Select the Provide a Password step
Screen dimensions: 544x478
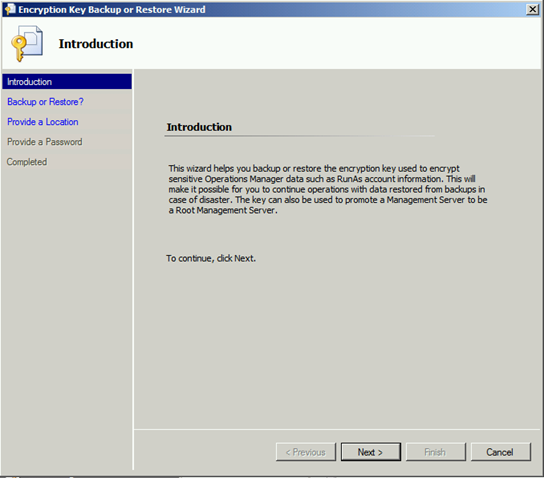pos(44,142)
